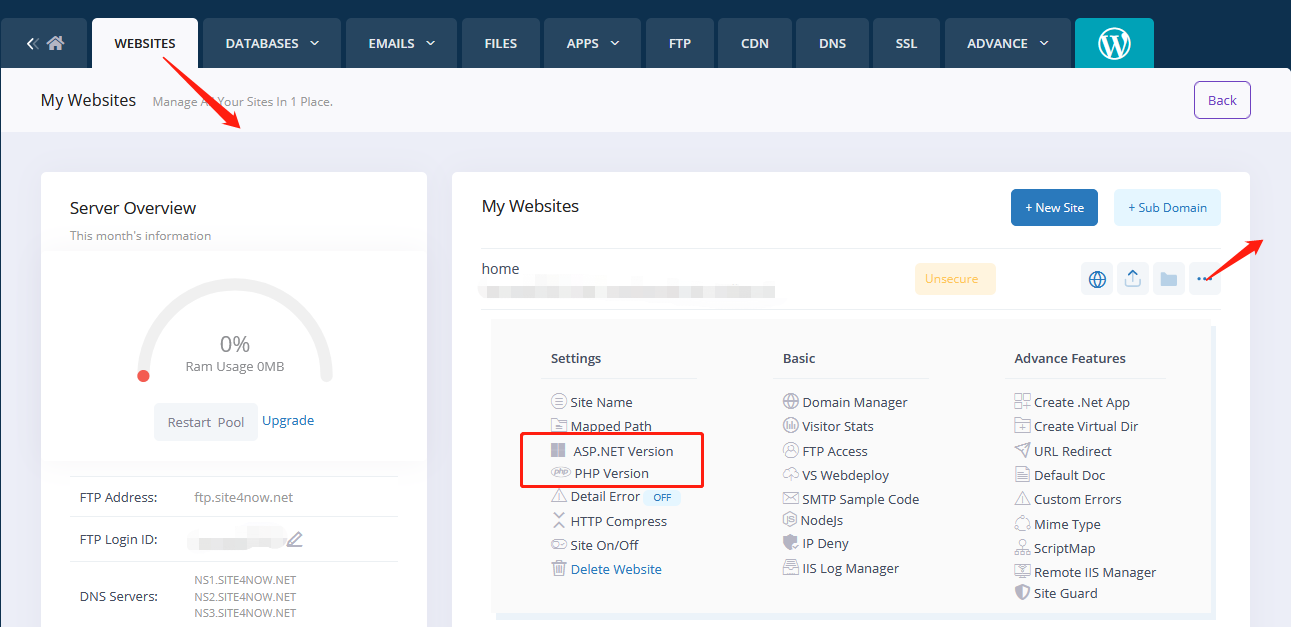1291x627 pixels.
Task: Switch to the DNS tab
Action: tap(832, 44)
